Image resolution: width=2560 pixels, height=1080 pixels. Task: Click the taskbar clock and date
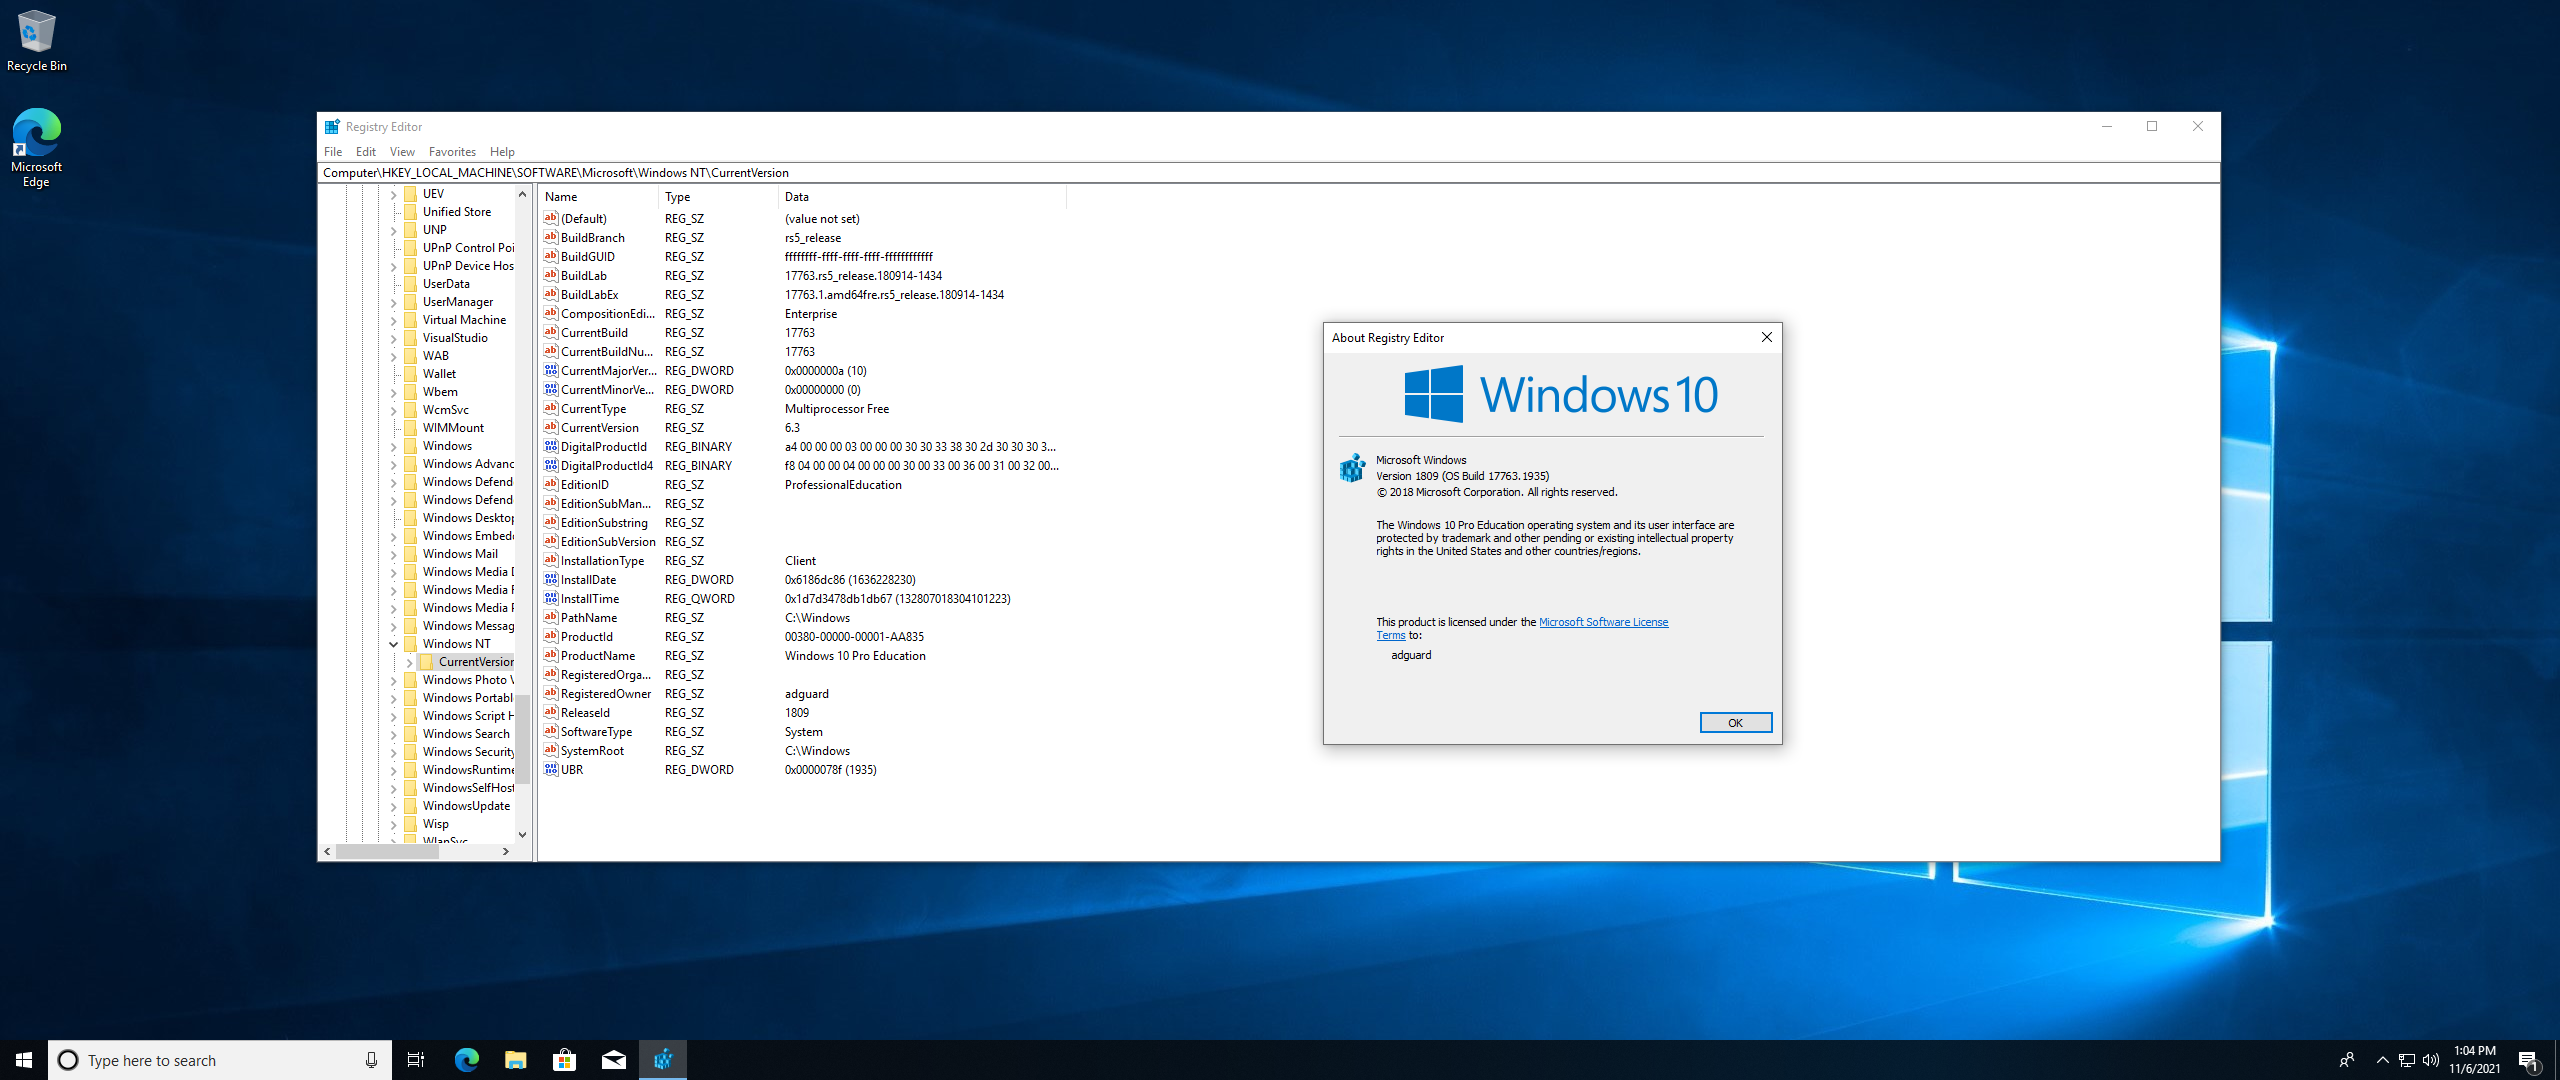[x=2474, y=1060]
